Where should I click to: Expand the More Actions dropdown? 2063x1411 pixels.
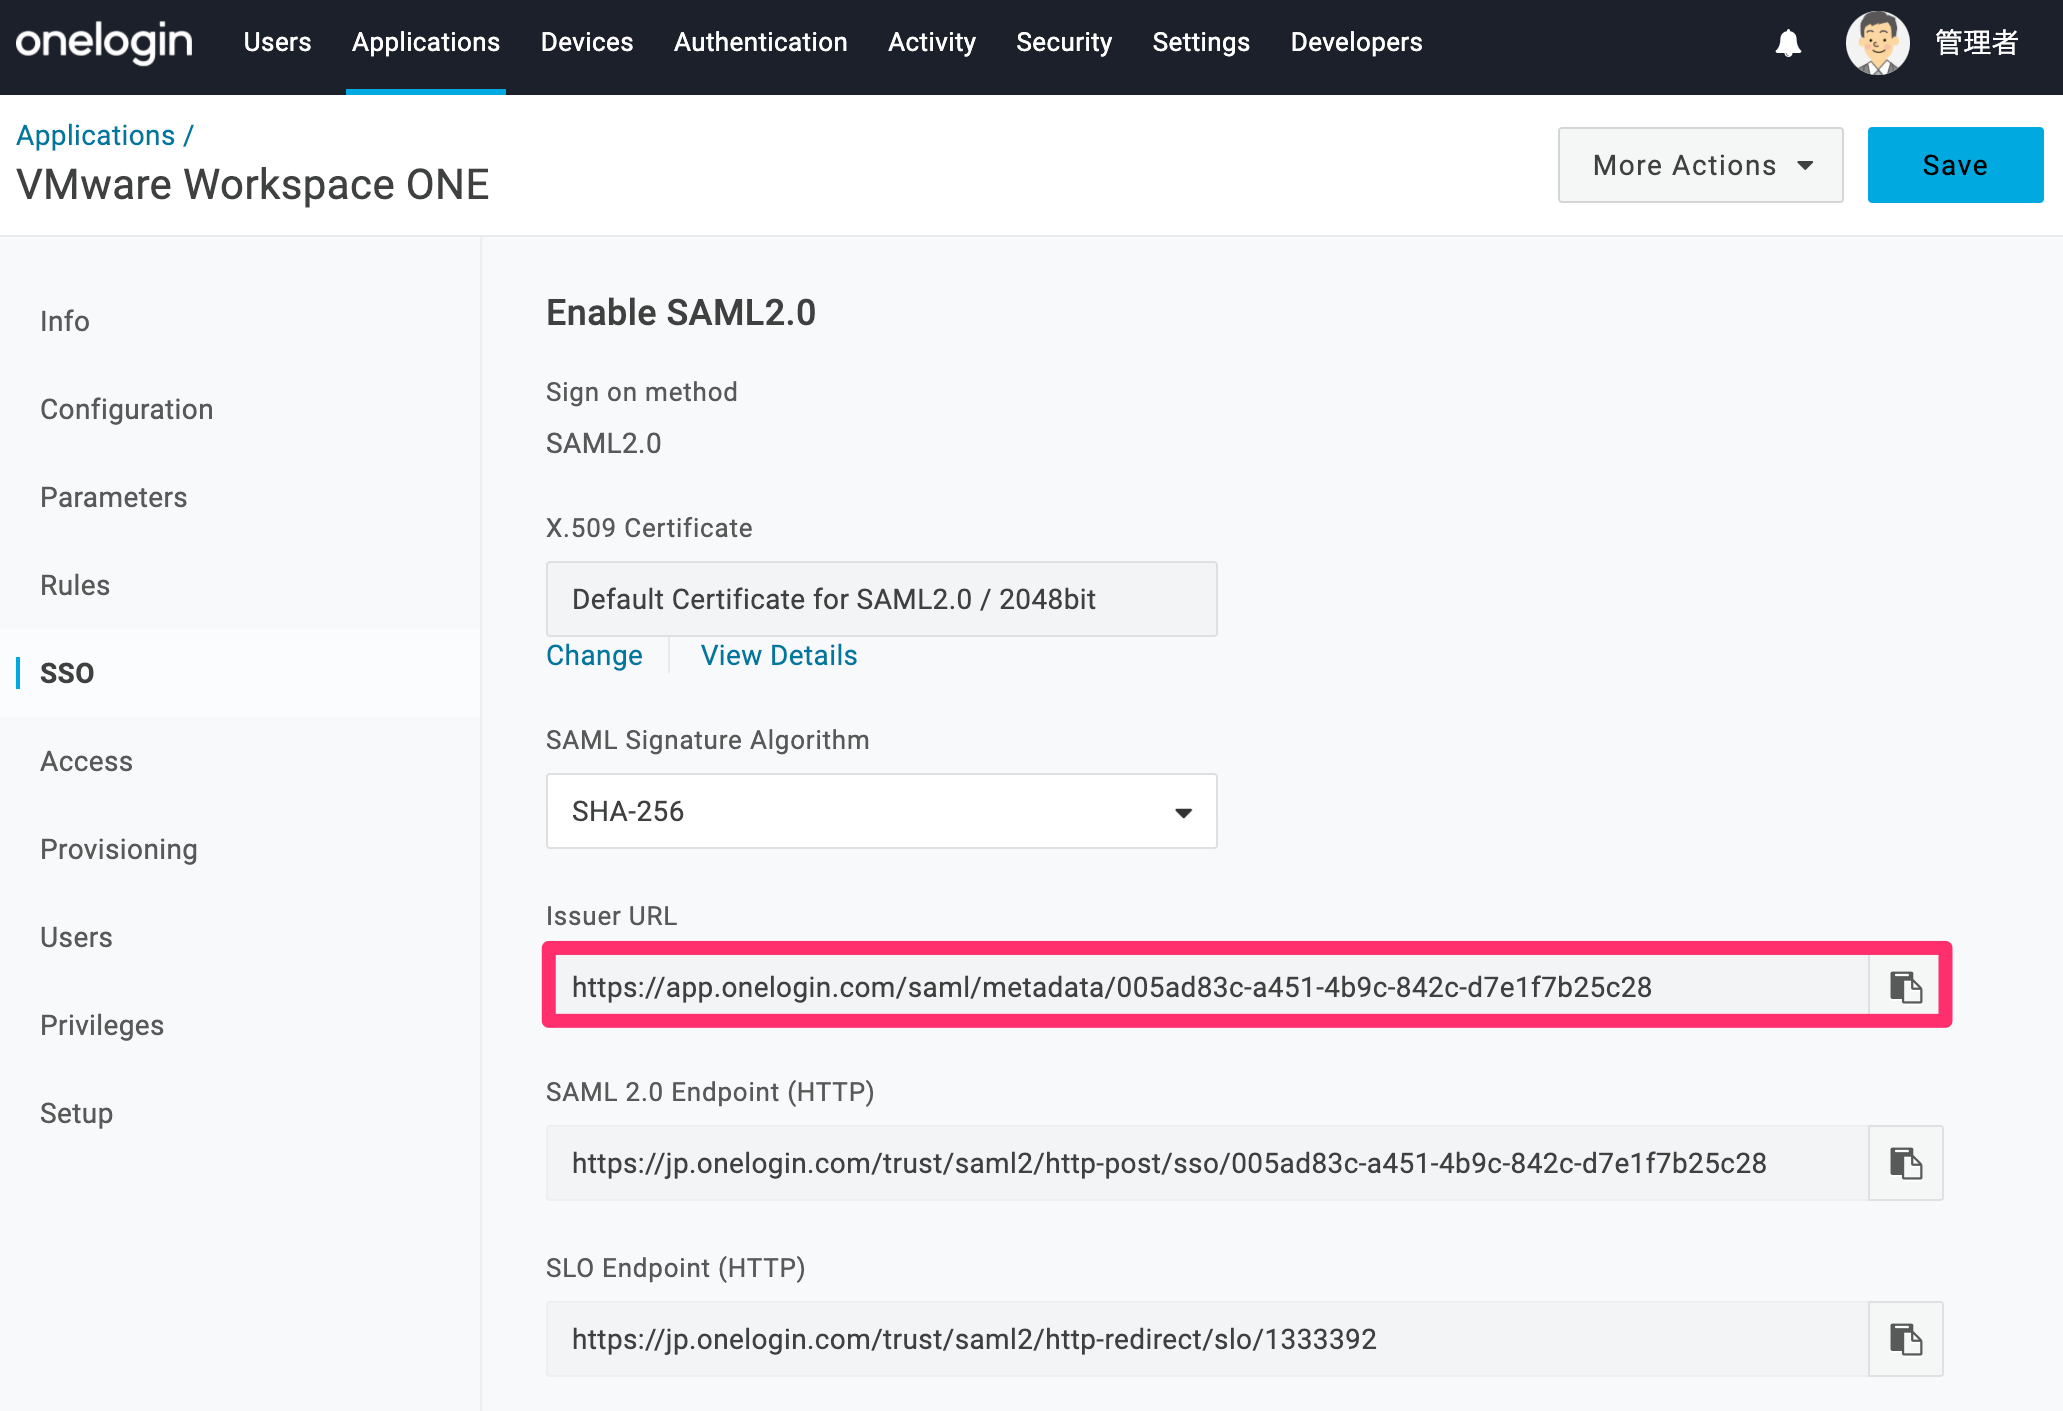[x=1700, y=165]
